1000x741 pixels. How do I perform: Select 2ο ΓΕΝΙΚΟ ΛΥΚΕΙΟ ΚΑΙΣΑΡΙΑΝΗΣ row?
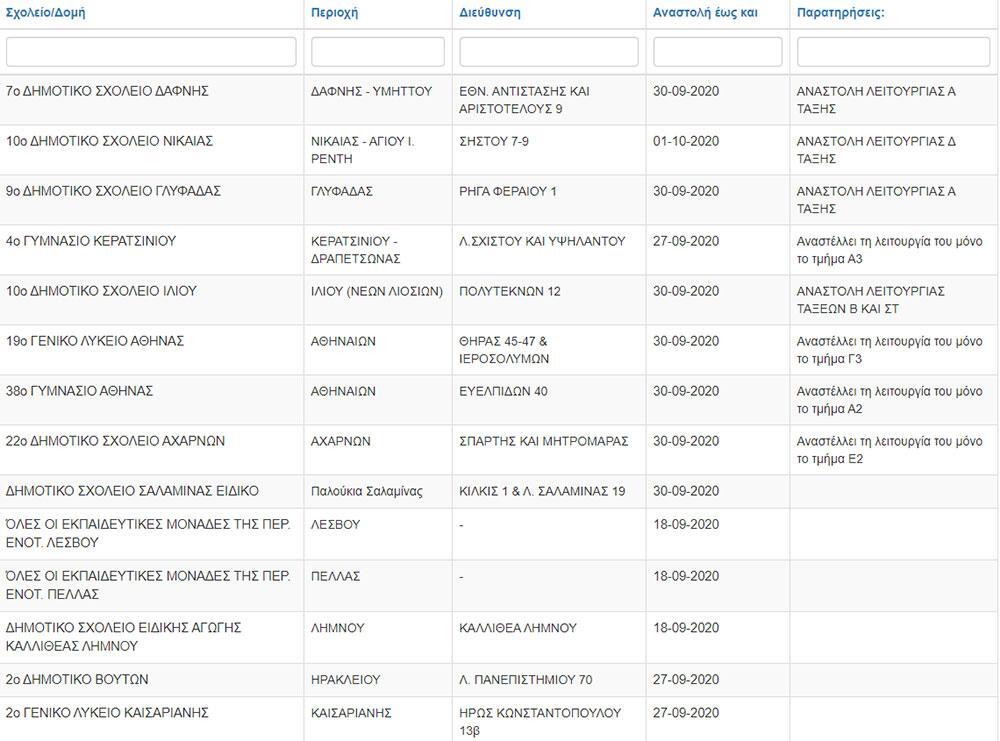(x=107, y=713)
